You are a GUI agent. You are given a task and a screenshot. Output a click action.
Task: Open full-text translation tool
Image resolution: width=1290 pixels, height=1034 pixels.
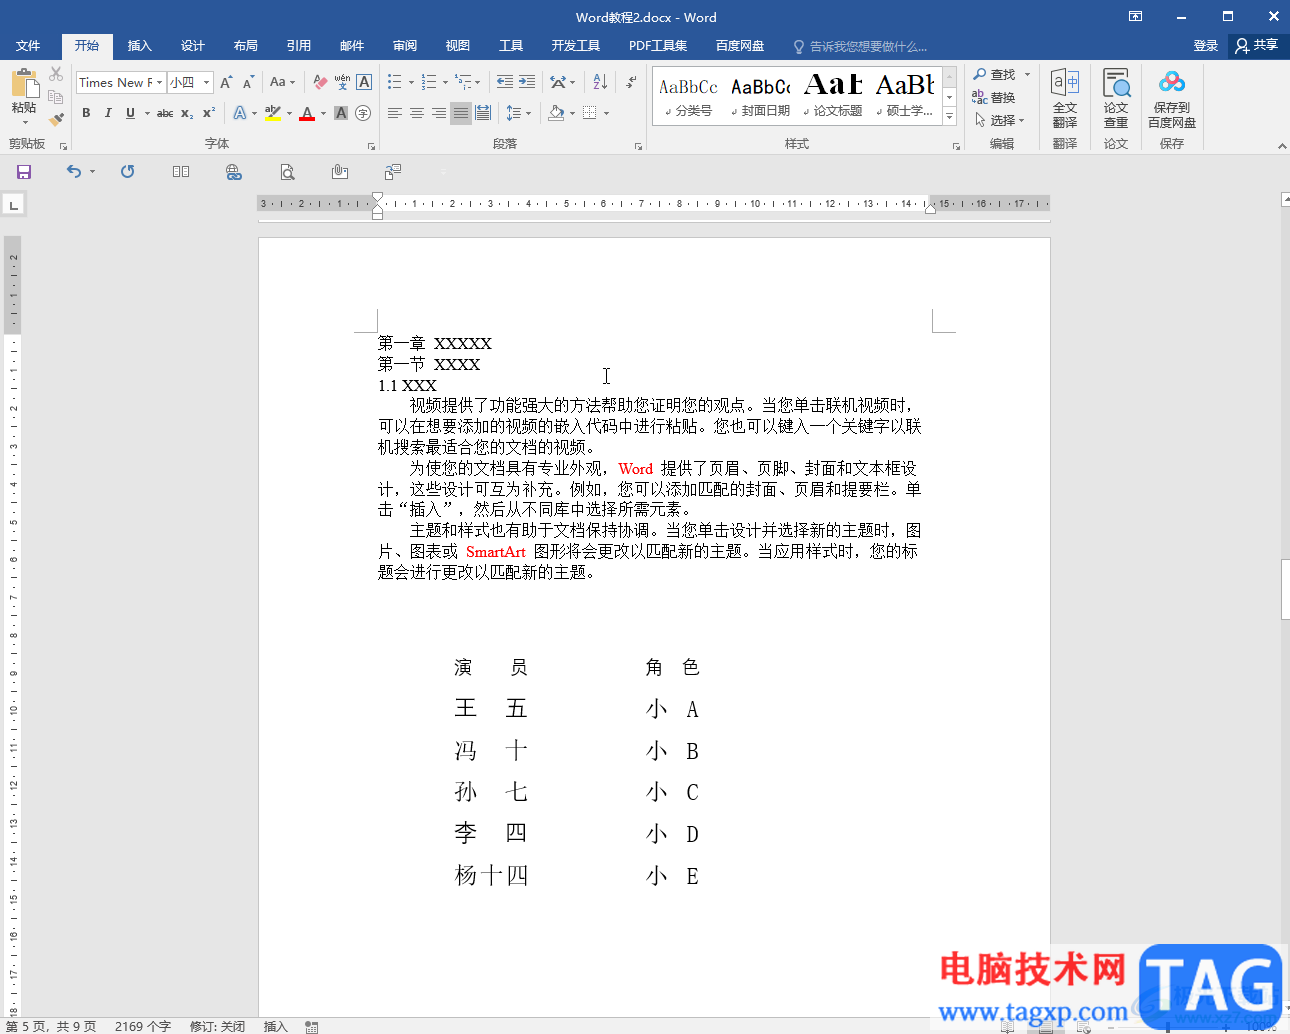tap(1065, 99)
